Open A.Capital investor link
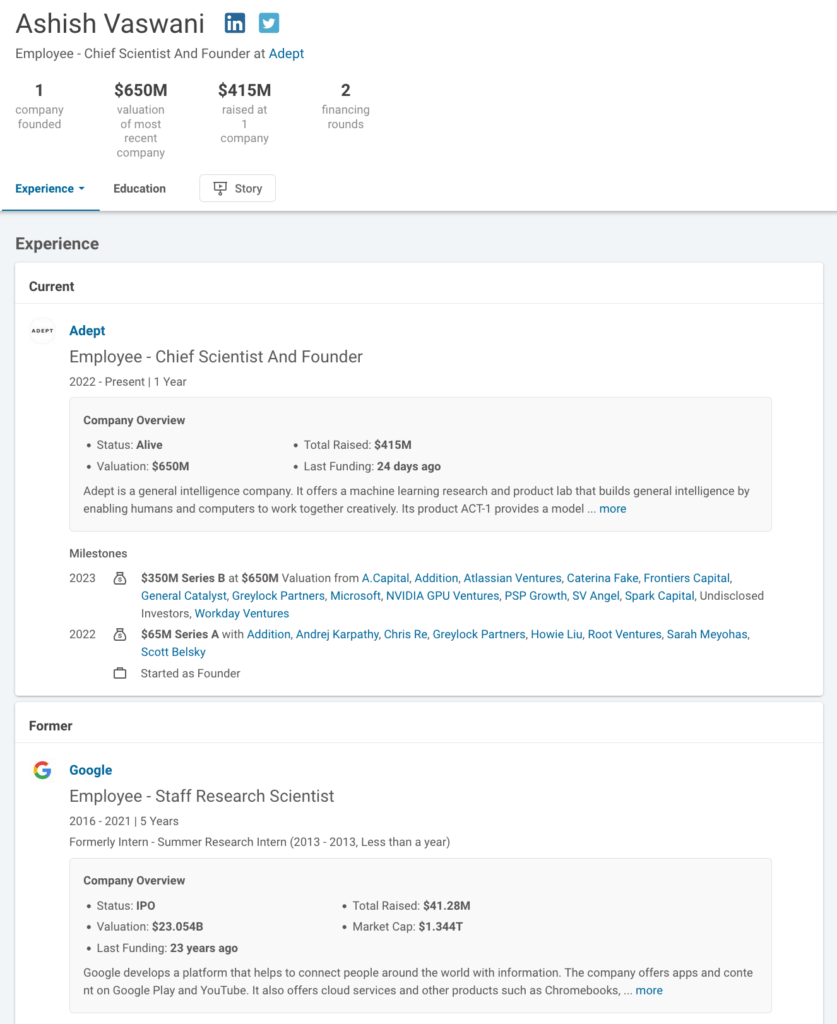The image size is (837, 1024). coord(385,578)
